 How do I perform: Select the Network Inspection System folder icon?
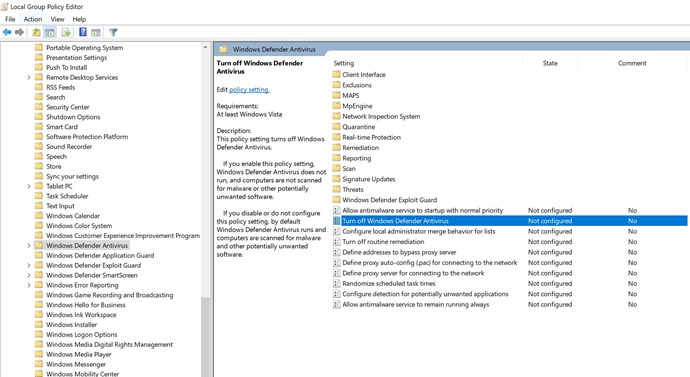click(337, 116)
